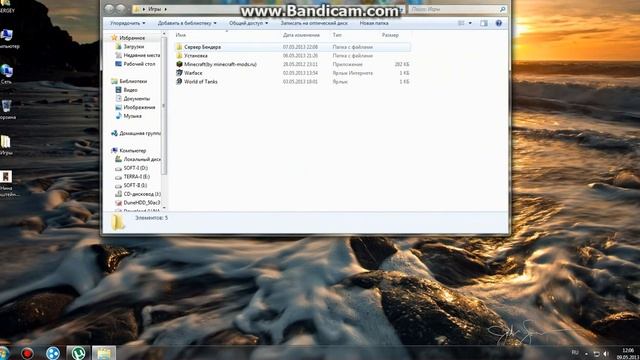Select the Minecraft application icon
The image size is (640, 360).
click(179, 64)
